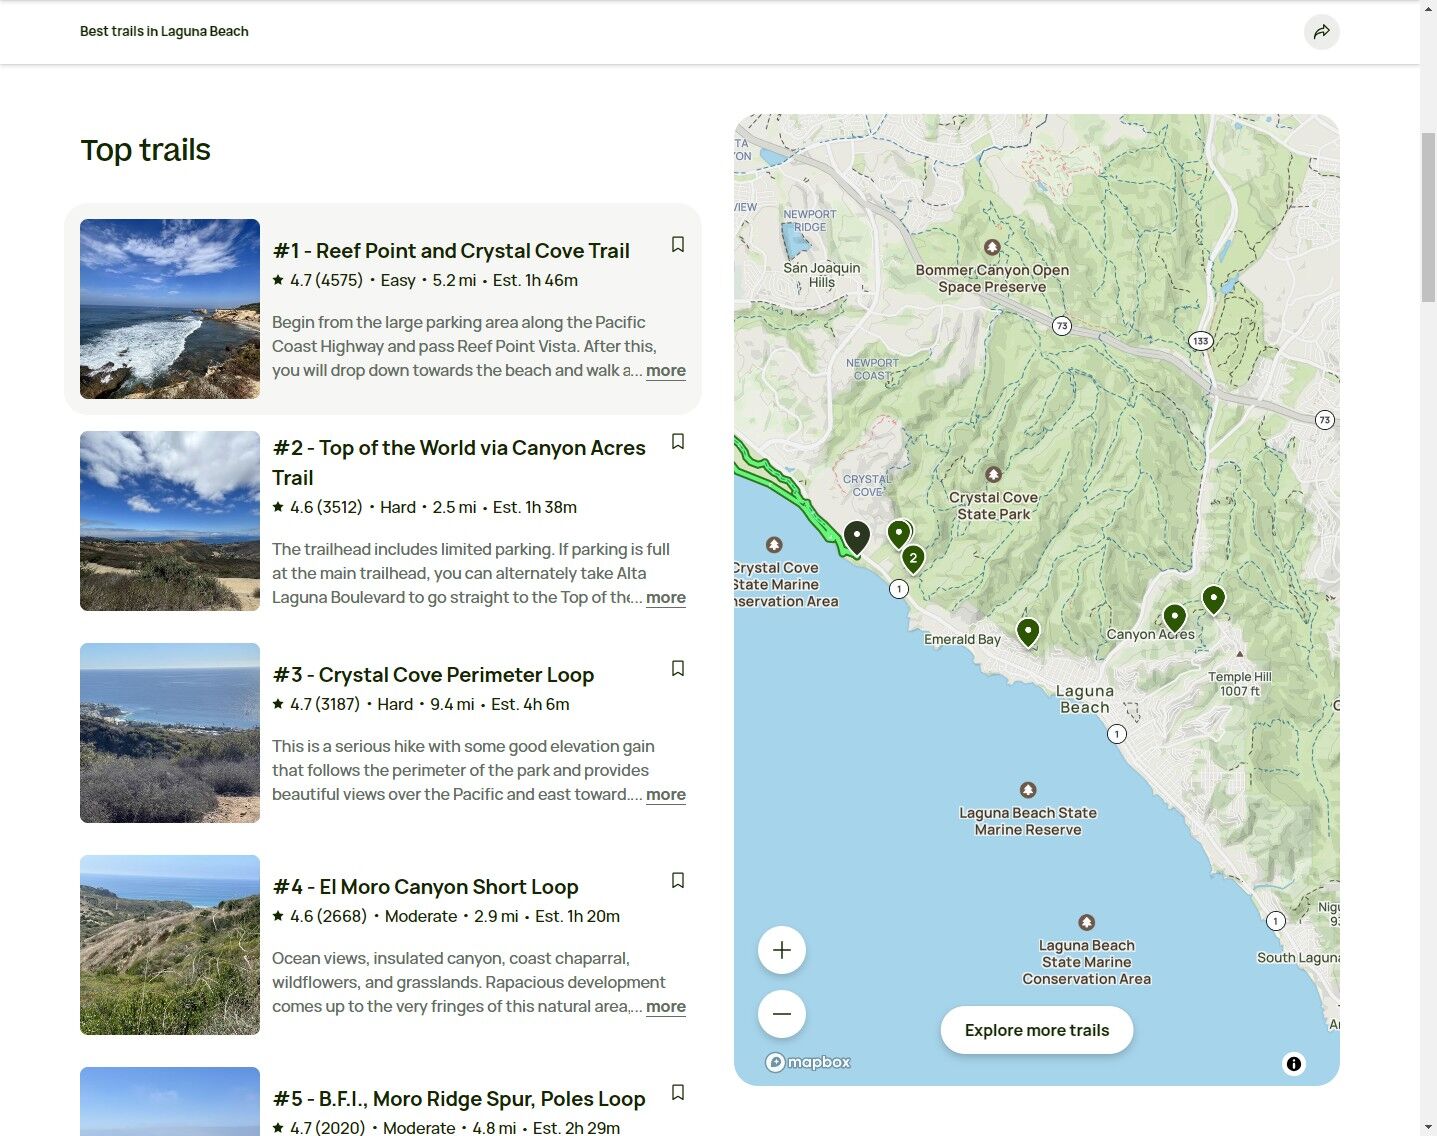Open the El Moro Canyon Short Loop photo

[x=170, y=945]
